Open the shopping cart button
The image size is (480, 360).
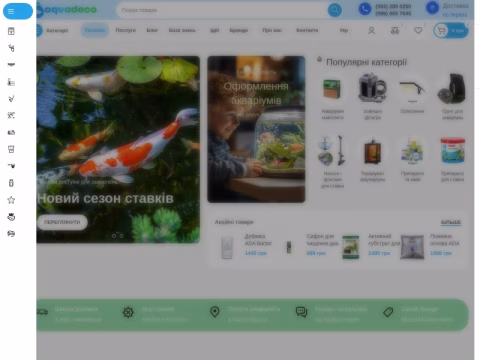(451, 31)
